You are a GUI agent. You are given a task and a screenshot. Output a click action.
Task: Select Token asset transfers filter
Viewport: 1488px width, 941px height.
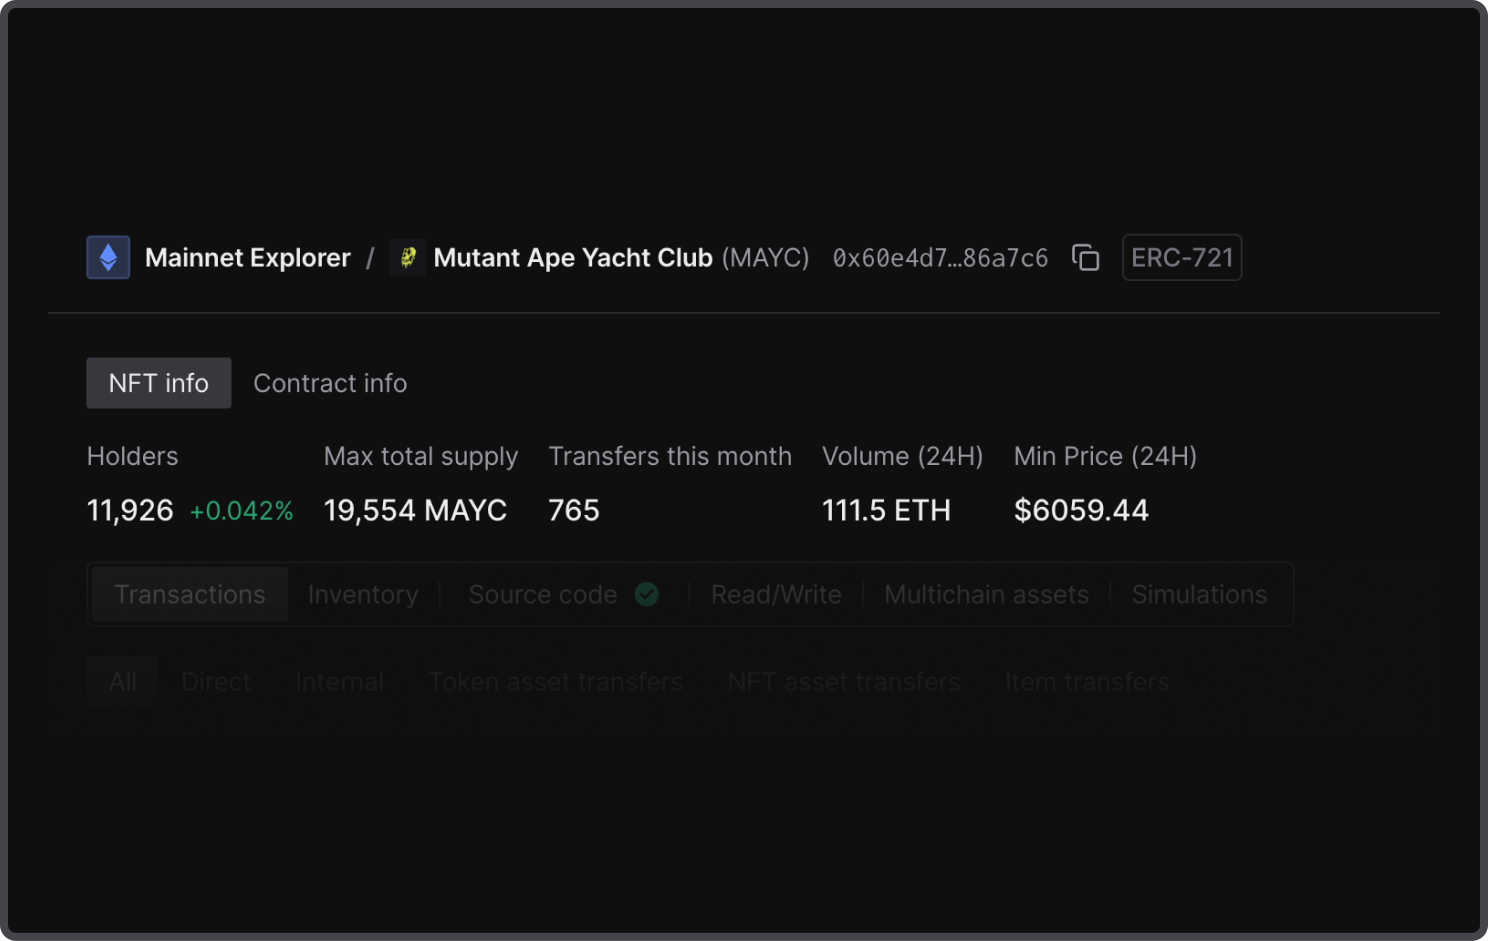[x=556, y=682]
